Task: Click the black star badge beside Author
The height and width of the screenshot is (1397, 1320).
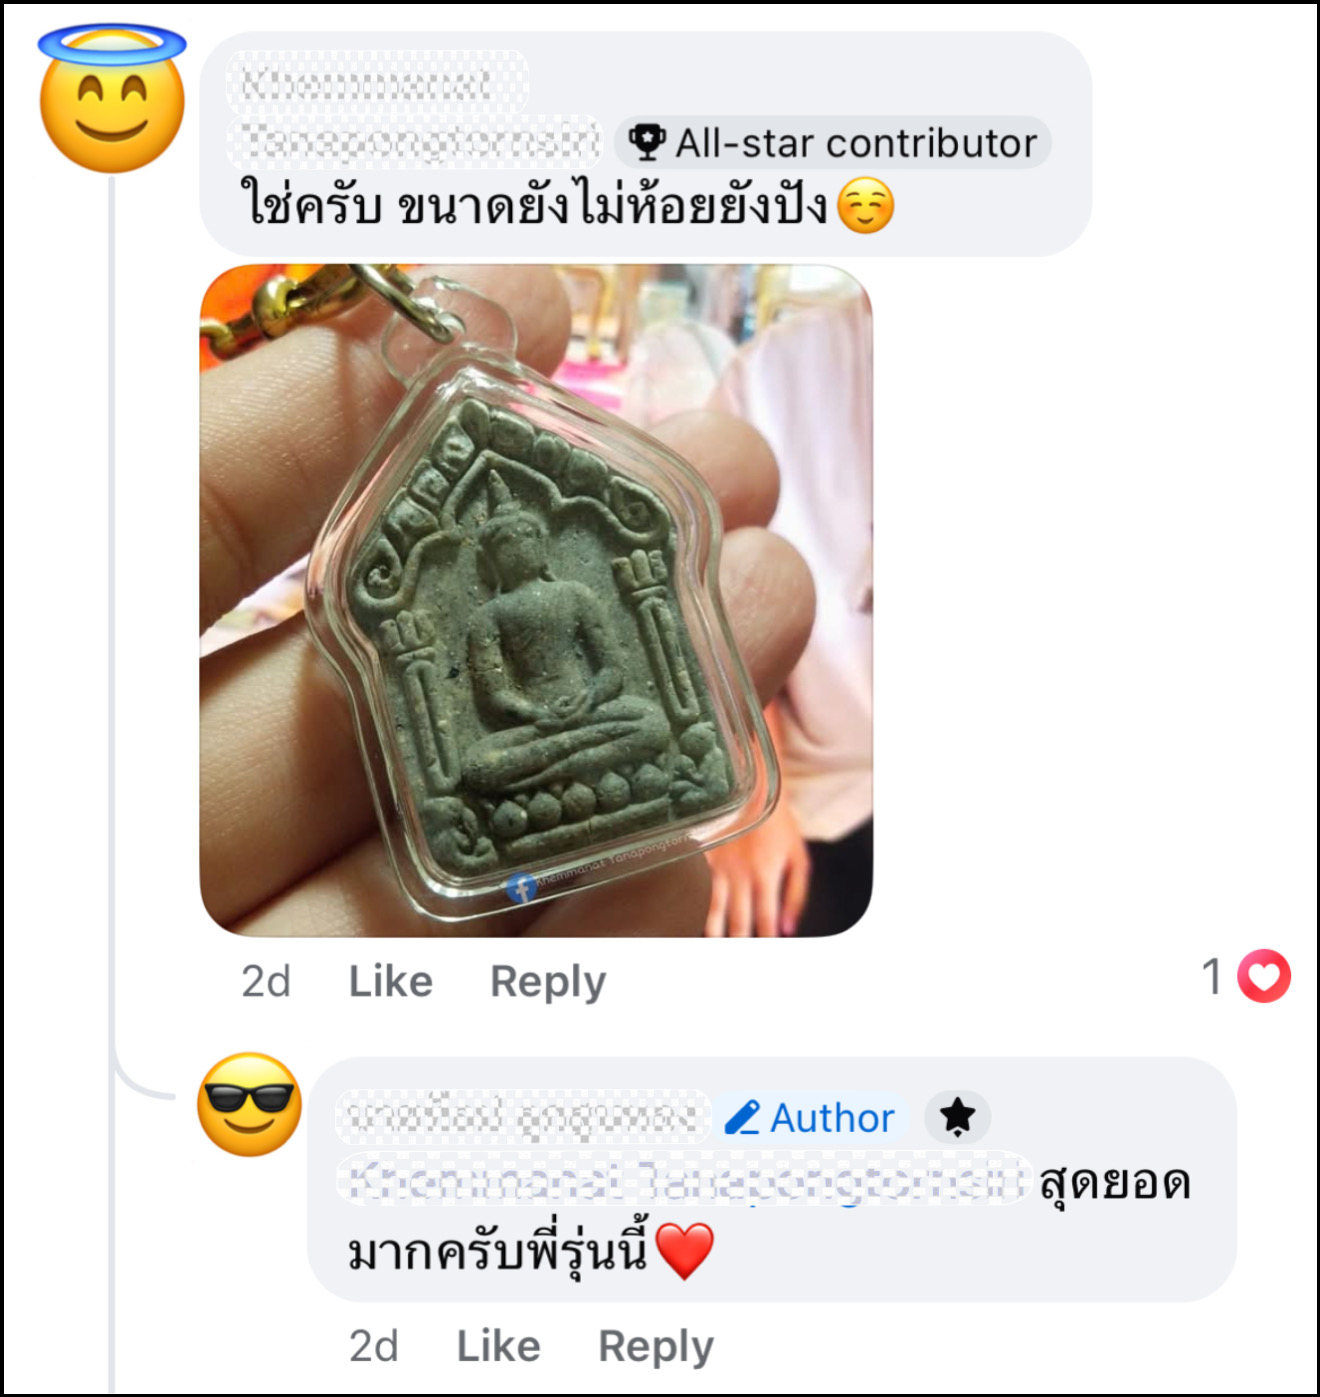Action: click(x=957, y=1116)
